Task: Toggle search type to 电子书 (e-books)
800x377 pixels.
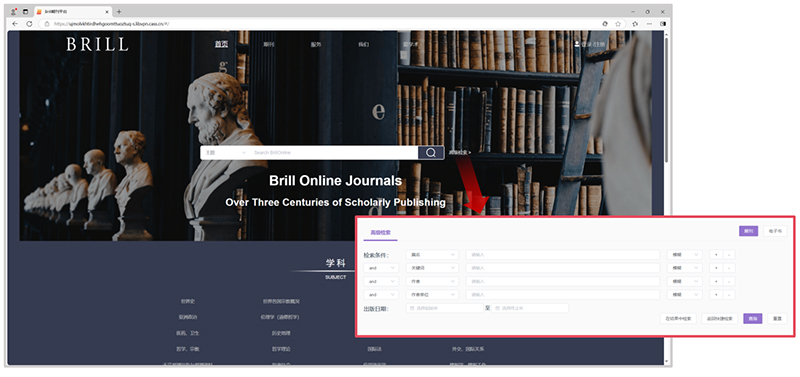Action: (x=775, y=231)
